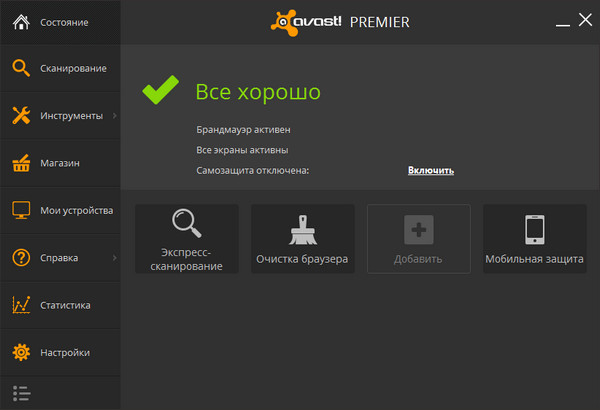Close the avast window
Viewport: 600px width, 410px height.
pos(585,20)
